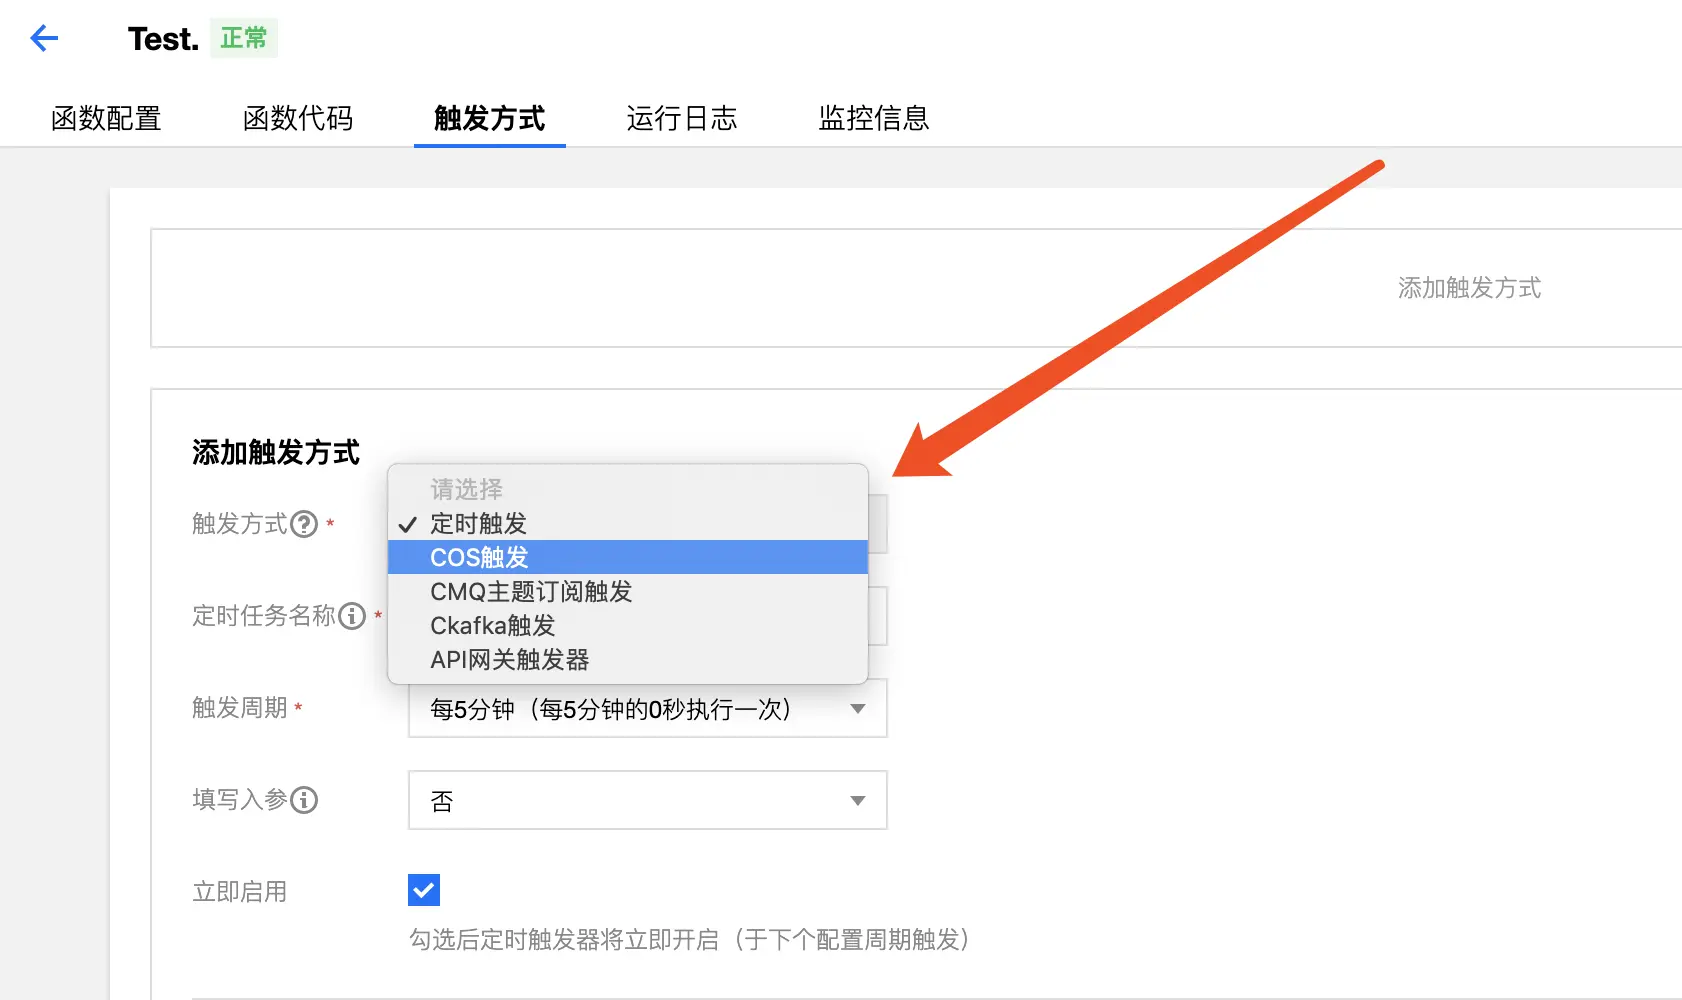Click the 正常 status badge
Image resolution: width=1682 pixels, height=1000 pixels.
pos(243,36)
